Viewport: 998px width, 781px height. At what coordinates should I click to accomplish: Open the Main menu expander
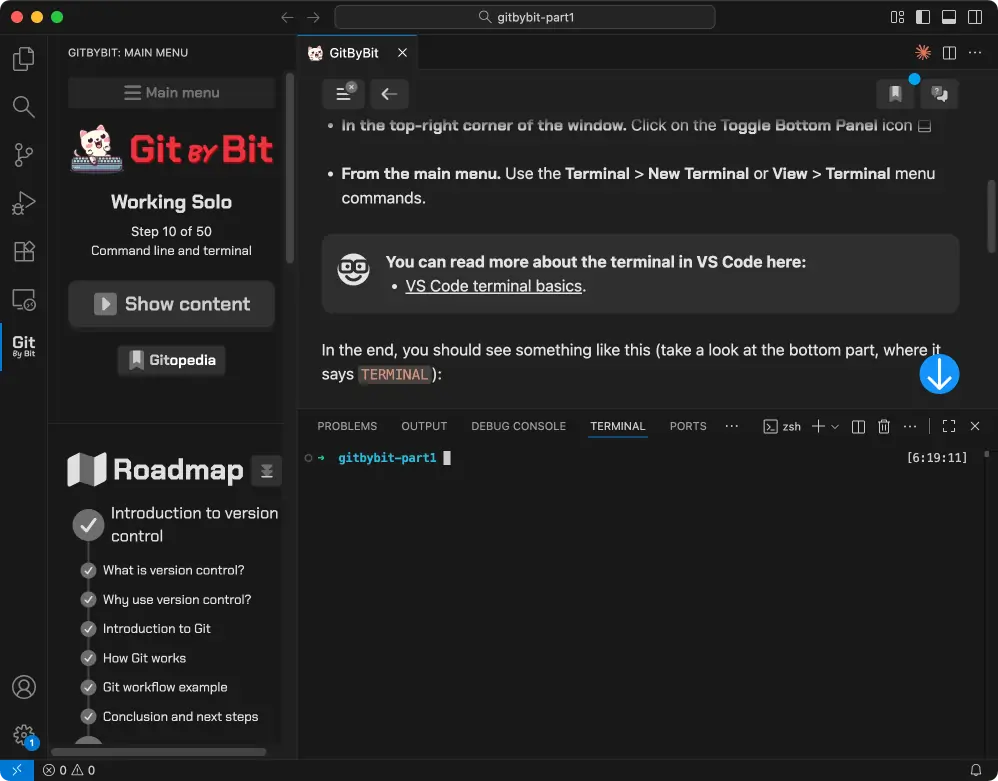(171, 93)
